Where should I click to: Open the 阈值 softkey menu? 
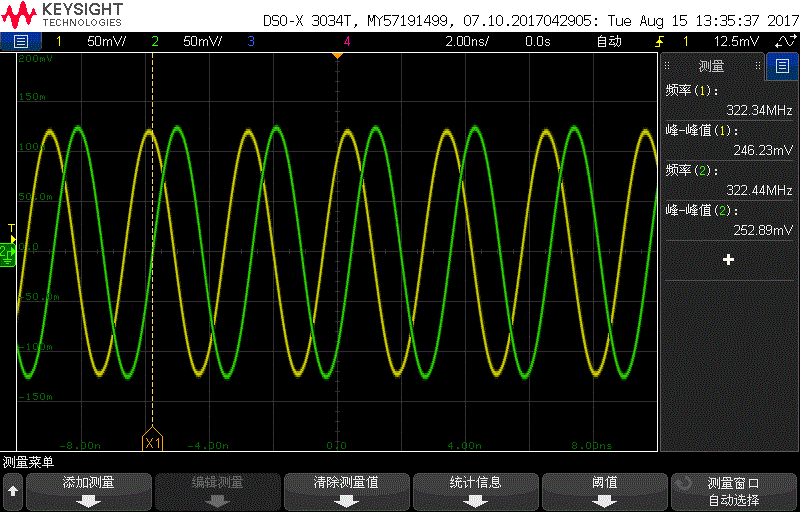[605, 491]
